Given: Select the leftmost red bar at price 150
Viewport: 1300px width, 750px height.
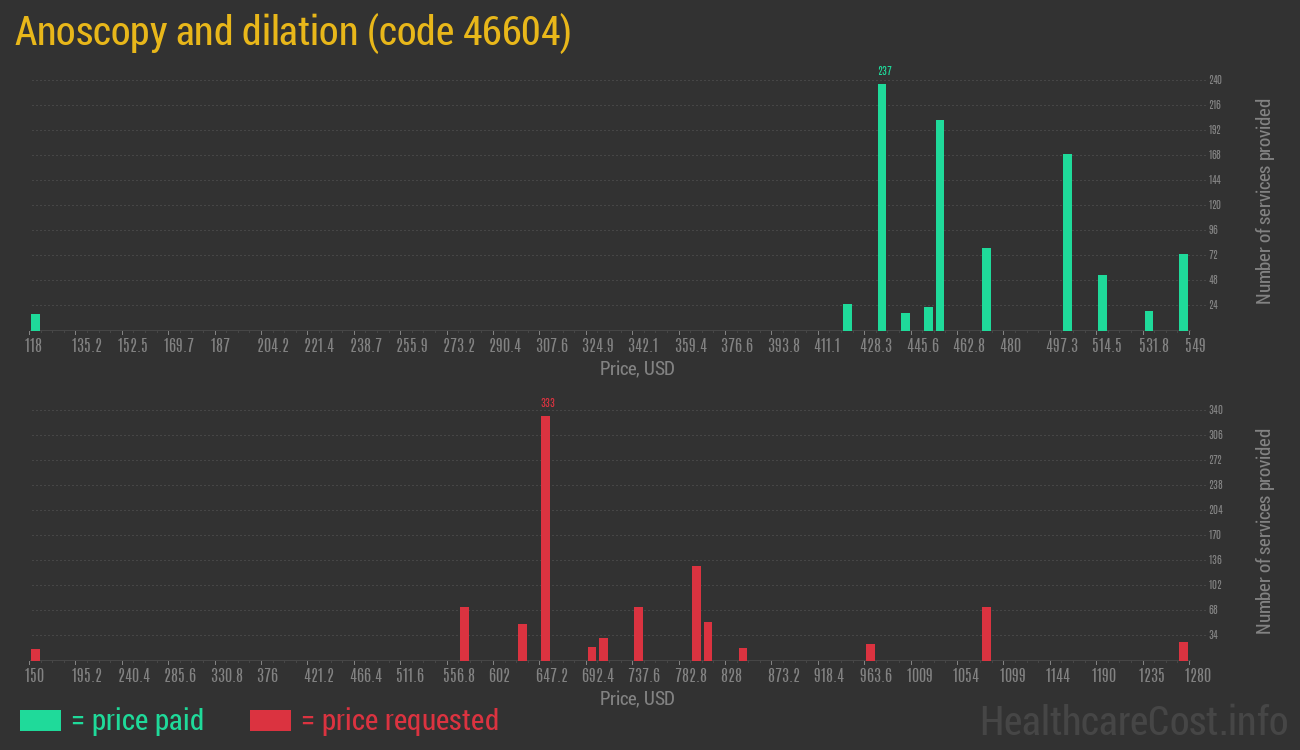Looking at the screenshot, I should (36, 654).
